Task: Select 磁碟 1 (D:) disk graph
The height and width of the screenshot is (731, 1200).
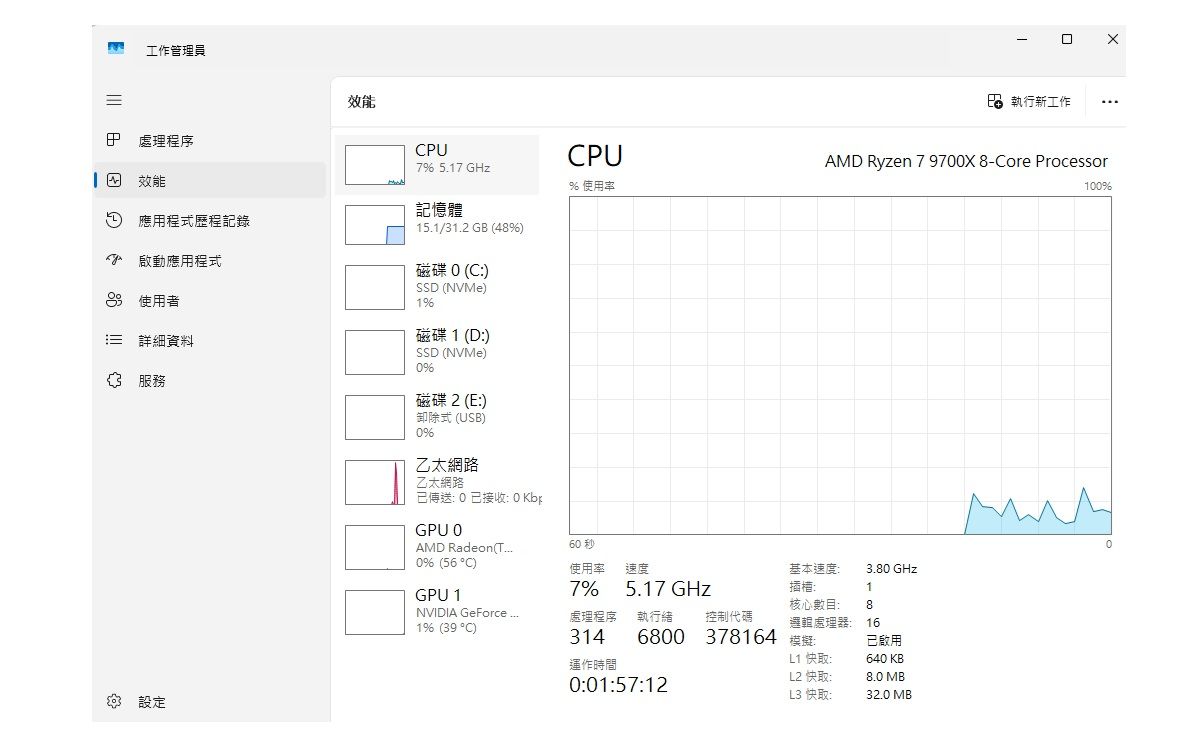Action: tap(375, 352)
